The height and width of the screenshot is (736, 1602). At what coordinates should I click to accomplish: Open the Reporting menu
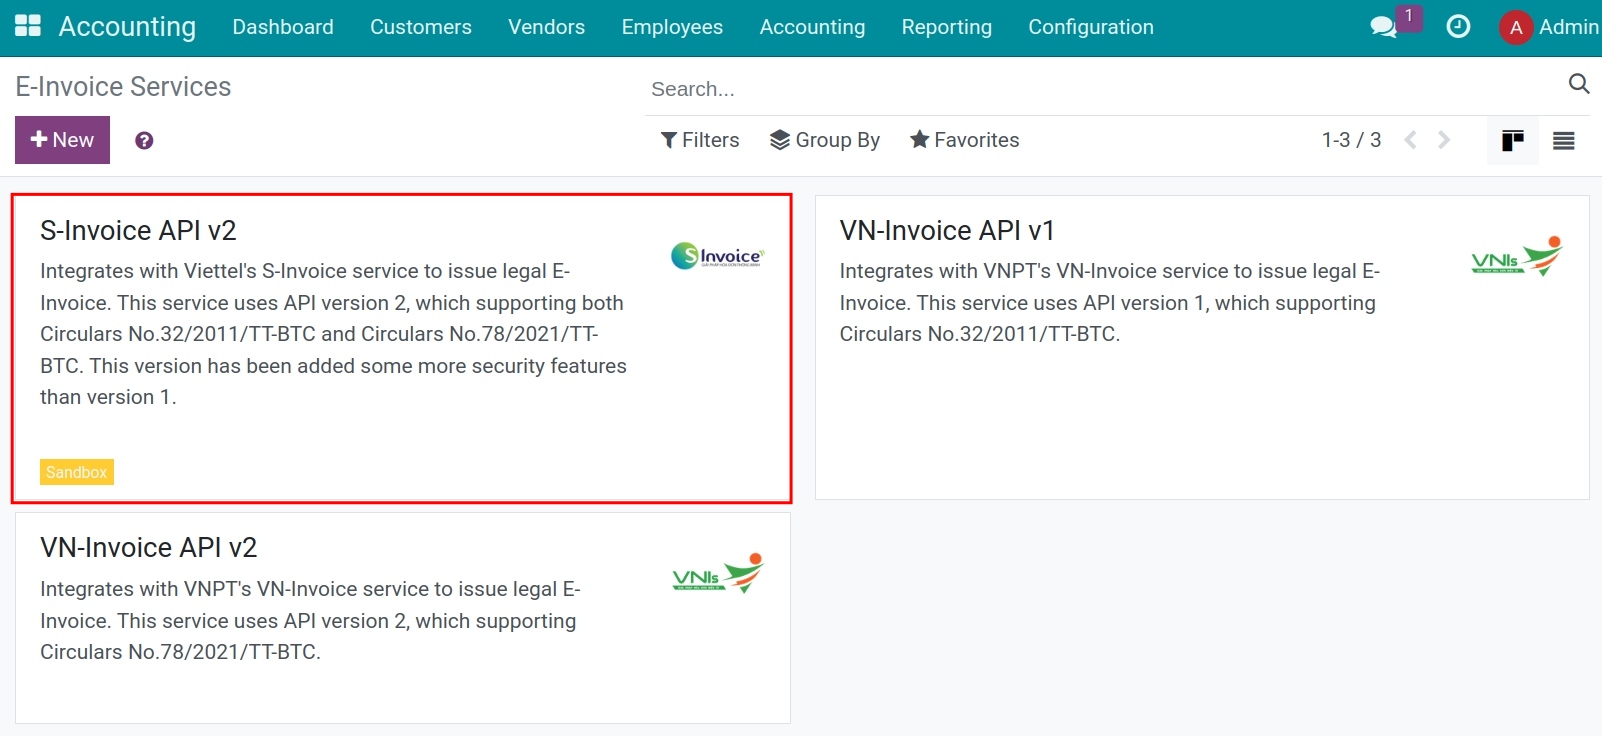947,27
